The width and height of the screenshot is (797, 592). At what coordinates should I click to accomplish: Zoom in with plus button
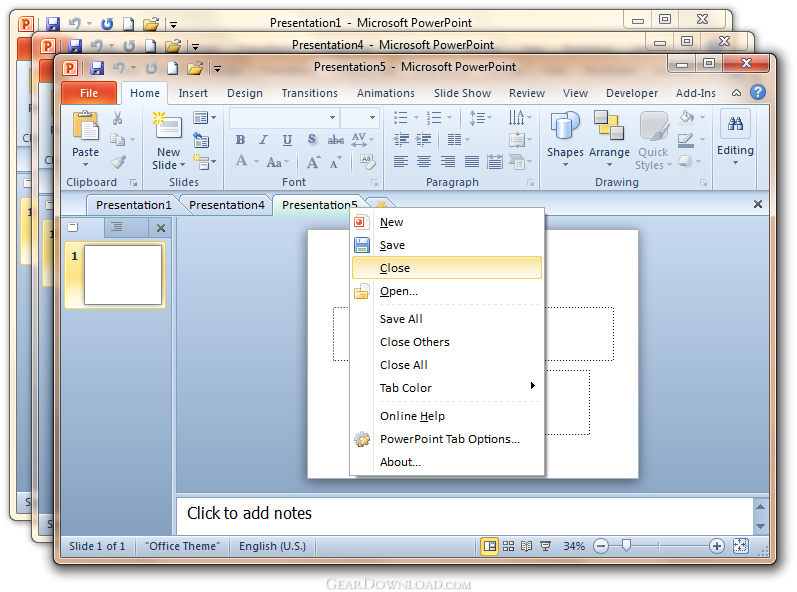point(716,546)
